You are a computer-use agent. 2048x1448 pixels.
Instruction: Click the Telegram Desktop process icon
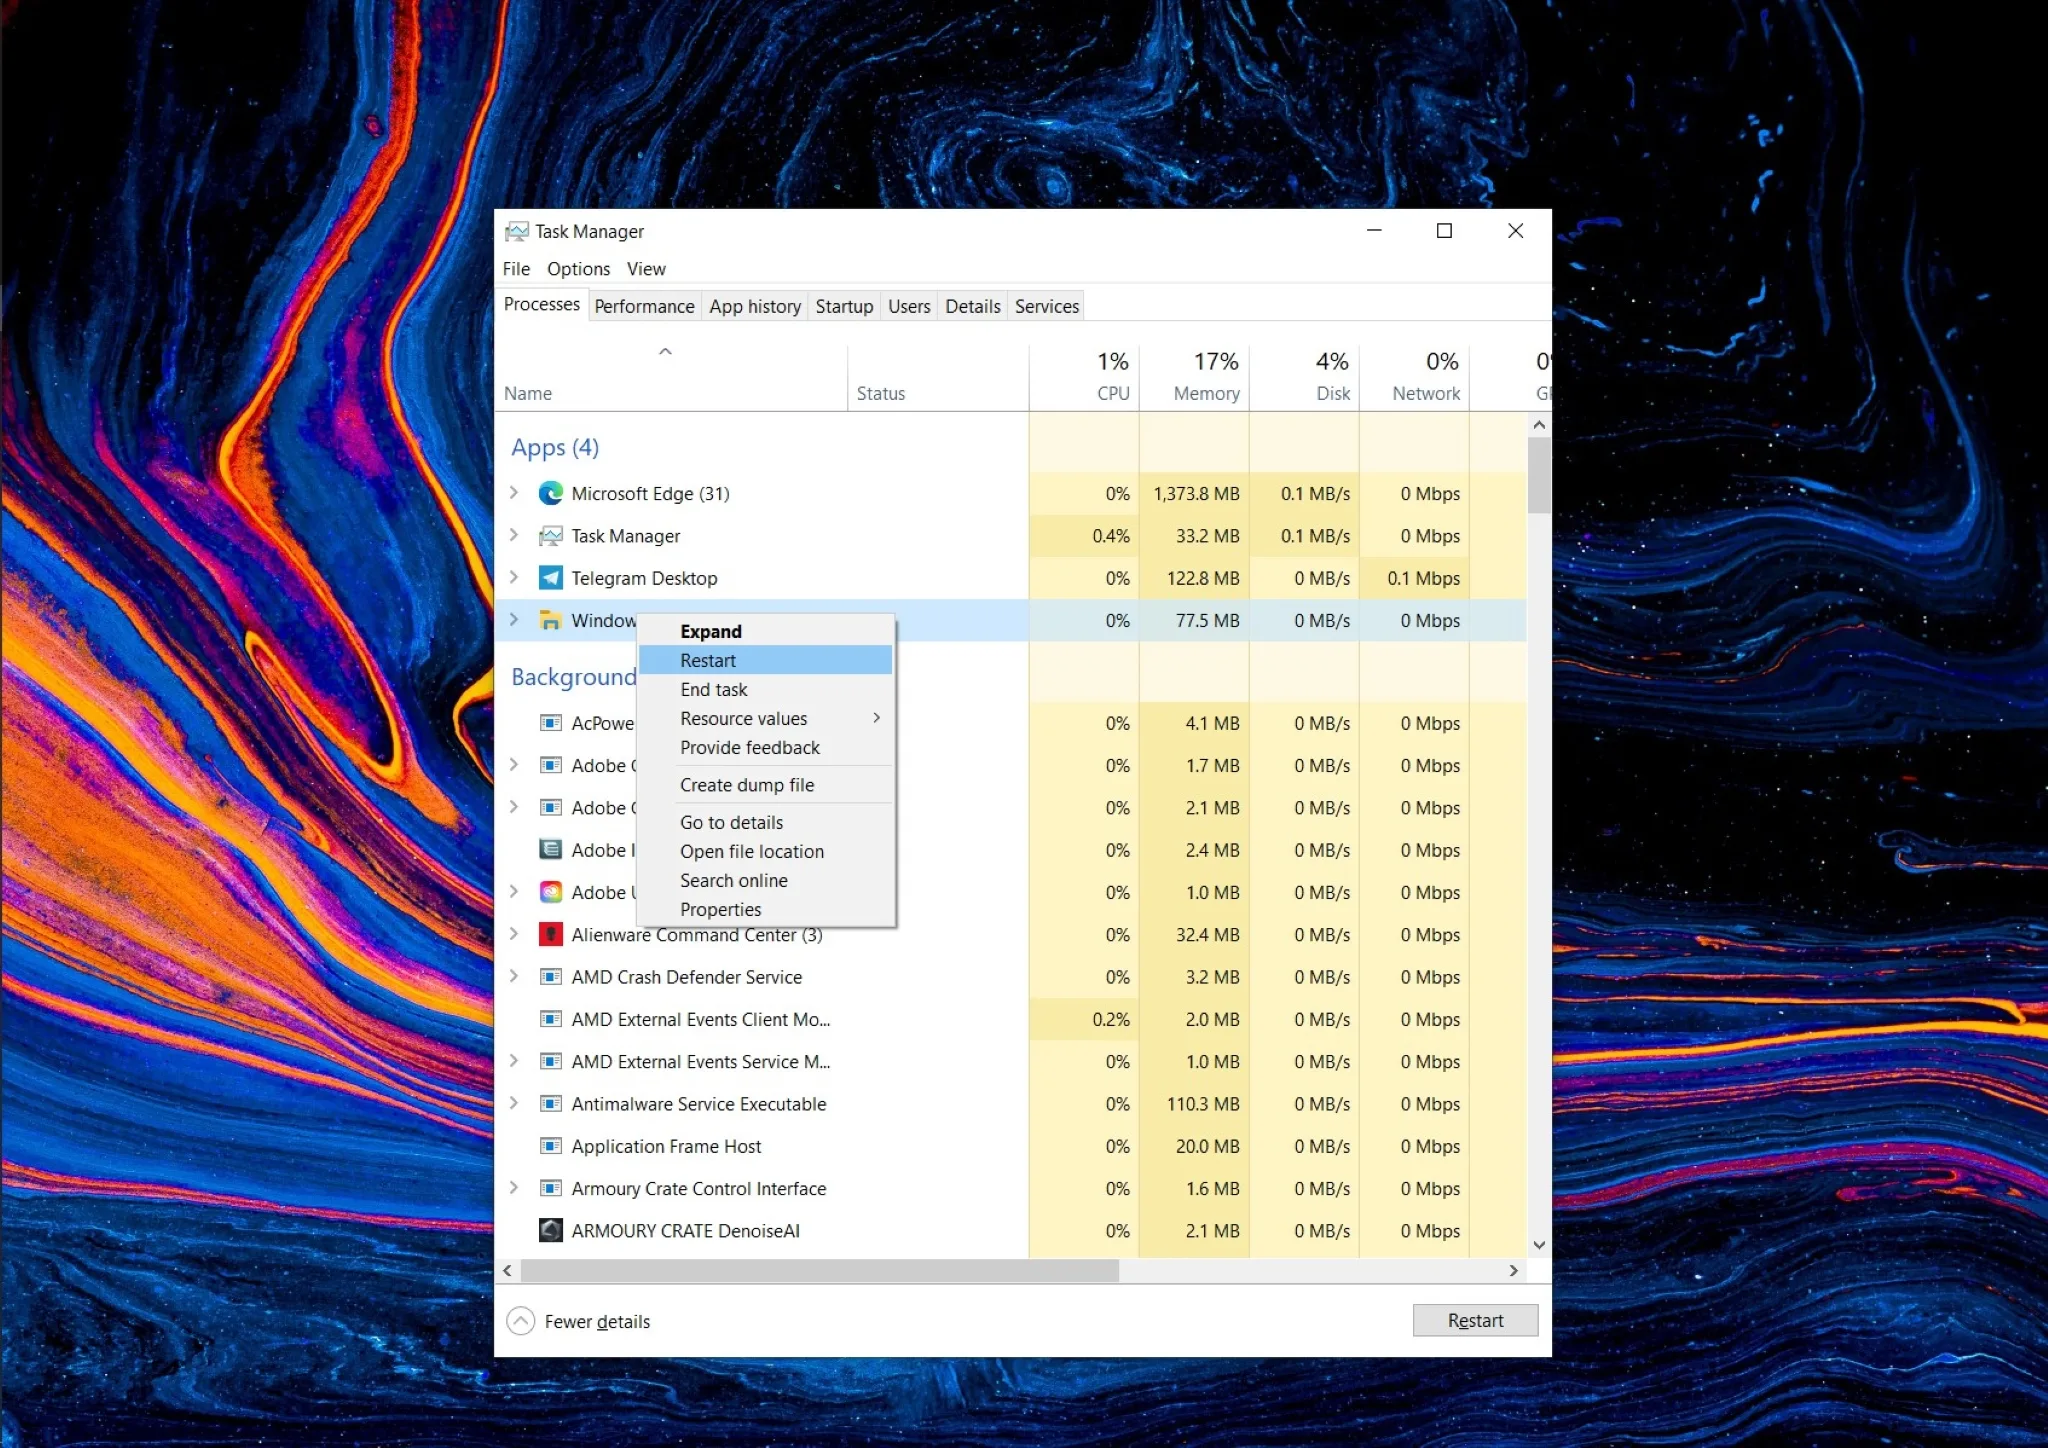coord(551,578)
